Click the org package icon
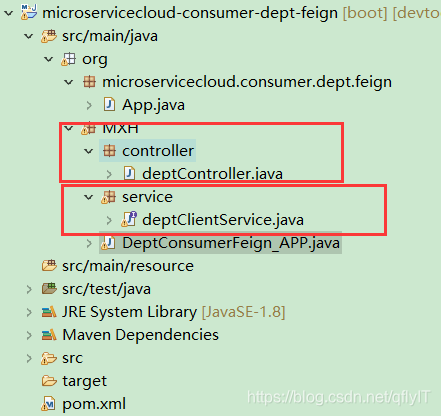Screen dimensions: 441x416 69,59
